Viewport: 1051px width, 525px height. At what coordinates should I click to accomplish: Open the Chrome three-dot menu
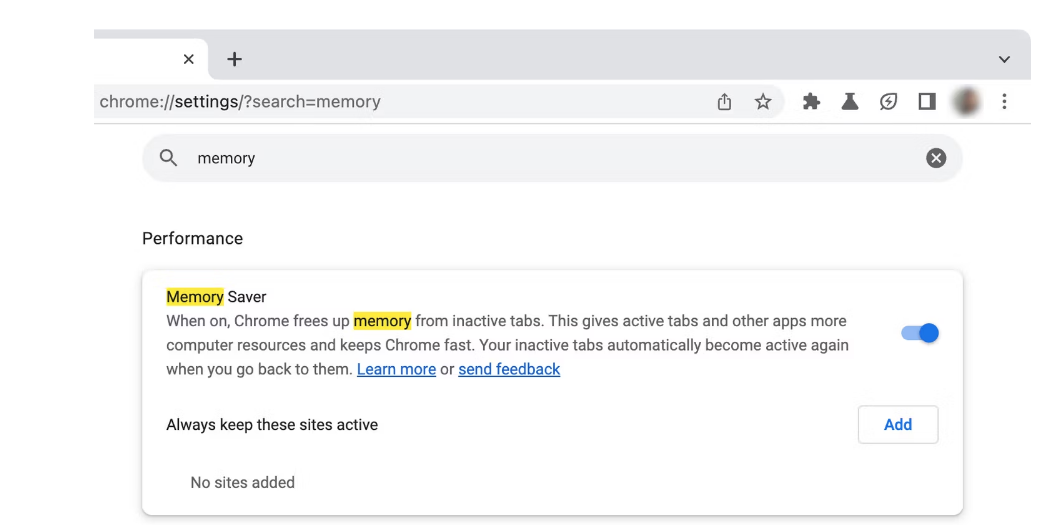pyautogui.click(x=1004, y=102)
